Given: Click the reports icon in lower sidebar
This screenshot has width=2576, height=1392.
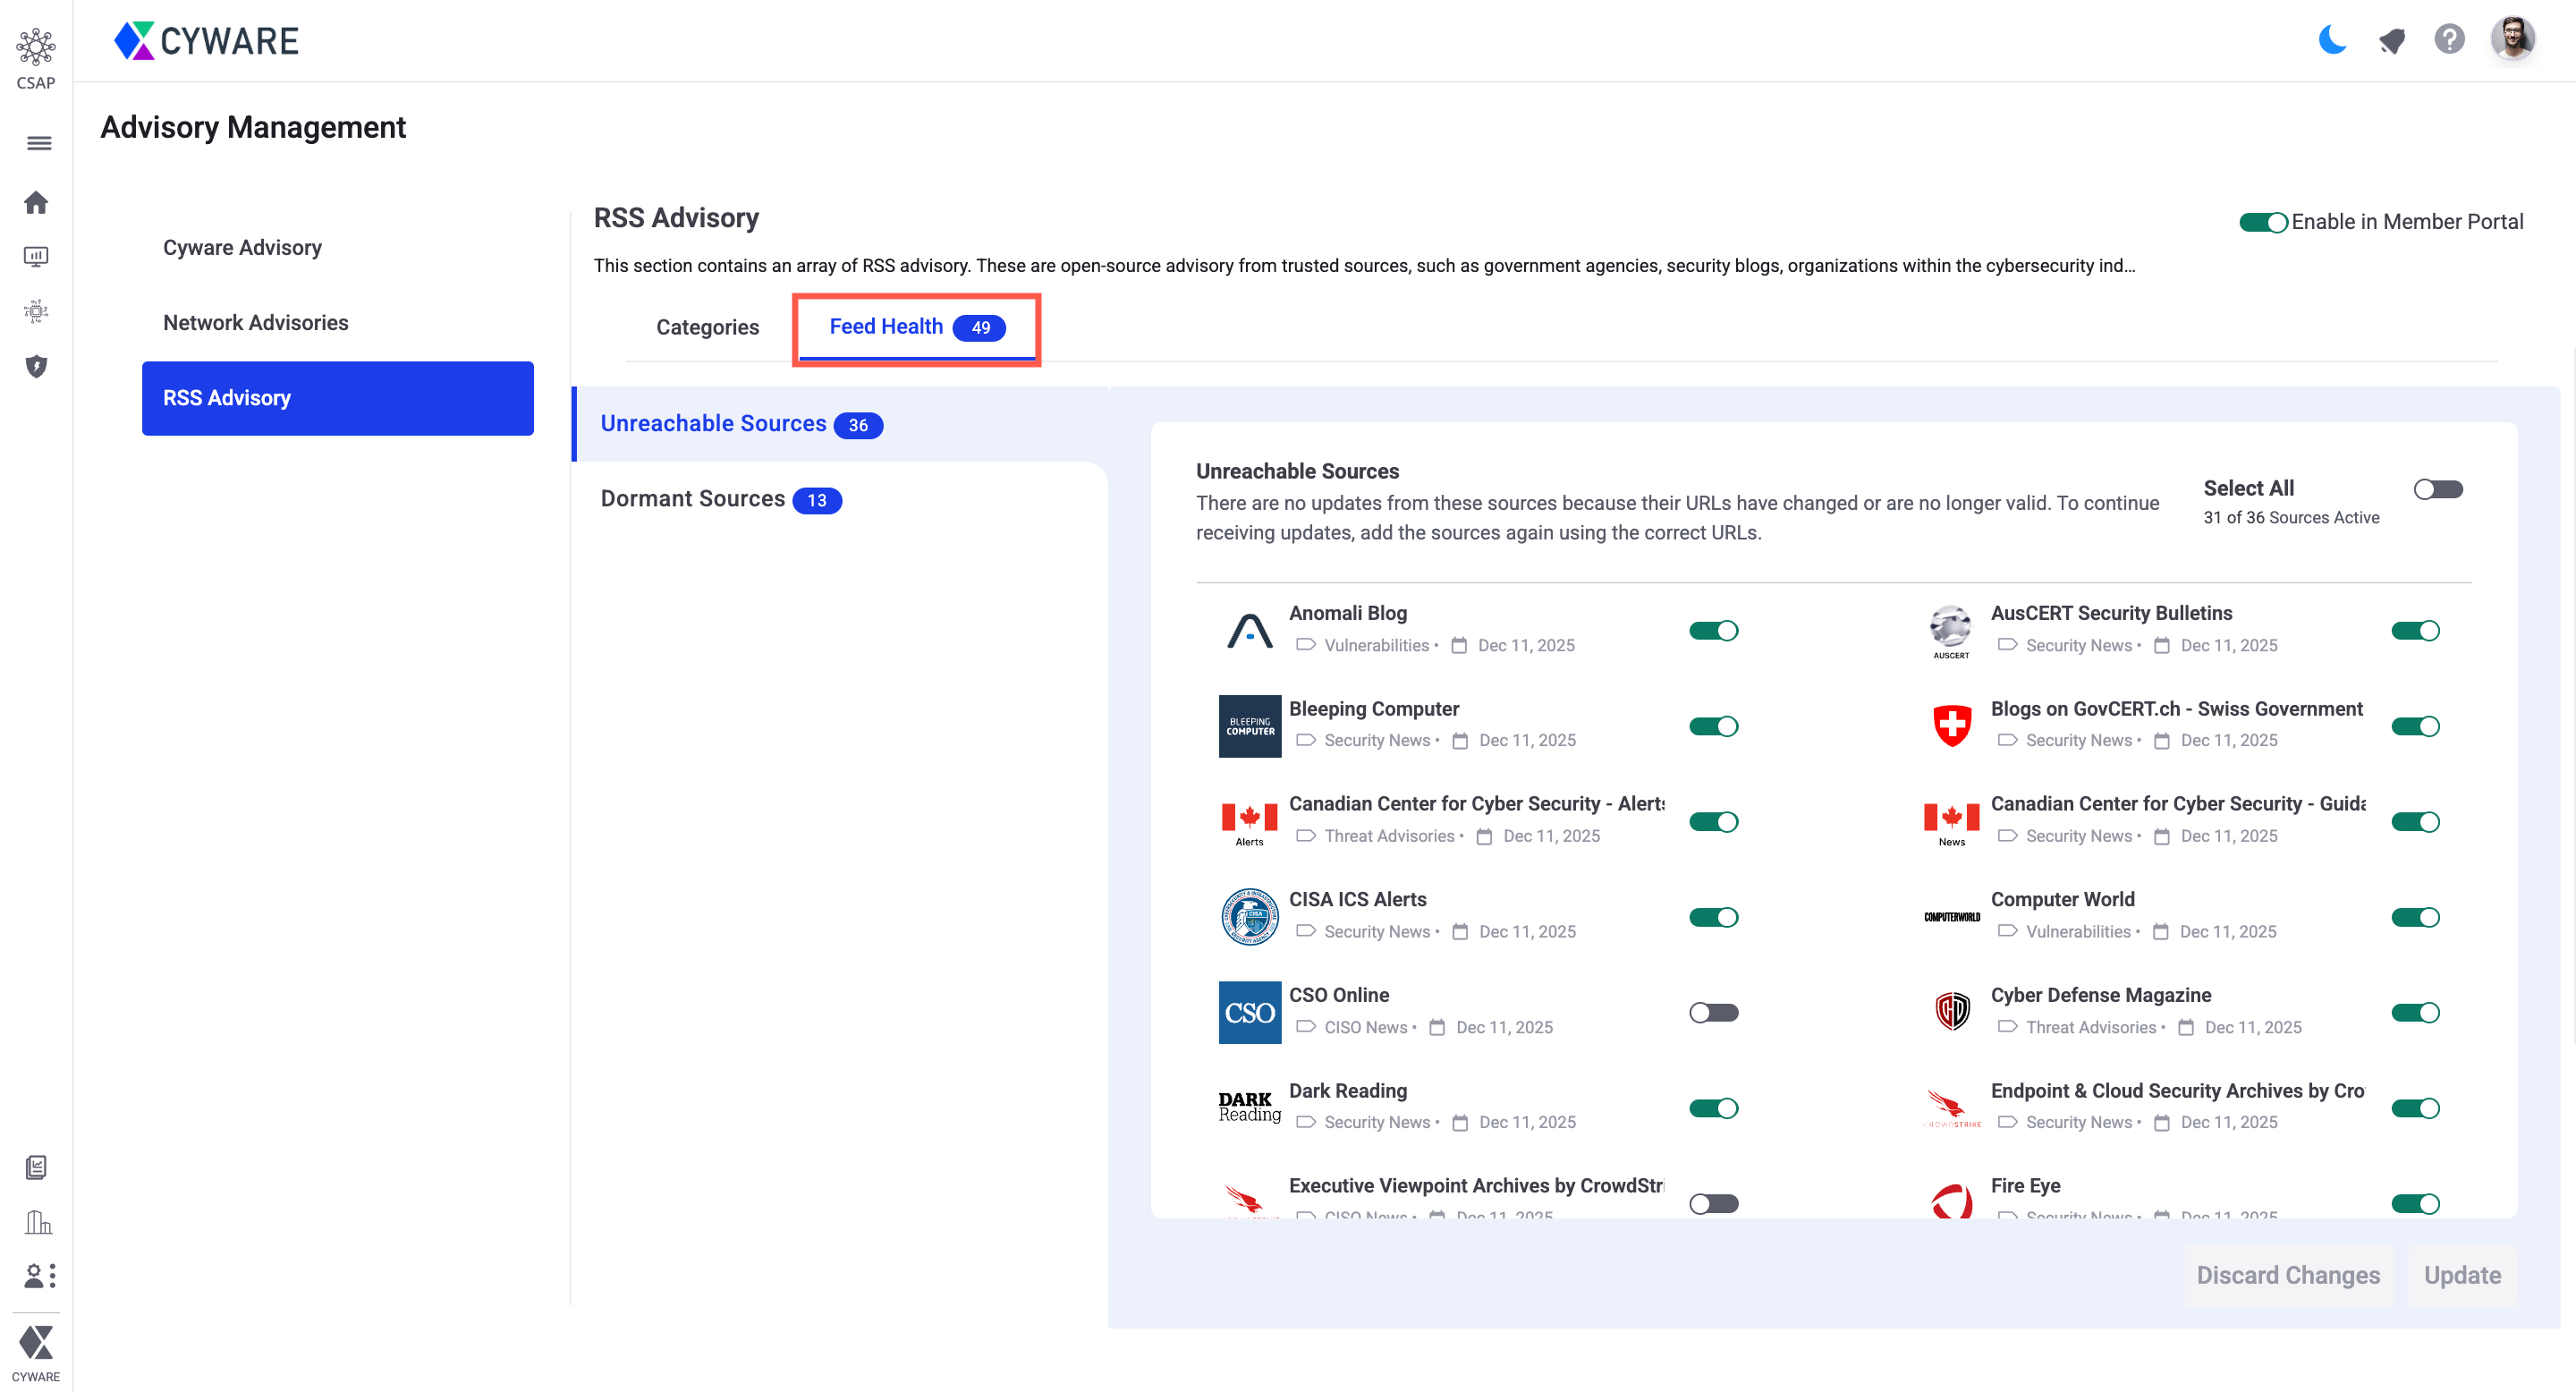Looking at the screenshot, I should (x=36, y=1167).
